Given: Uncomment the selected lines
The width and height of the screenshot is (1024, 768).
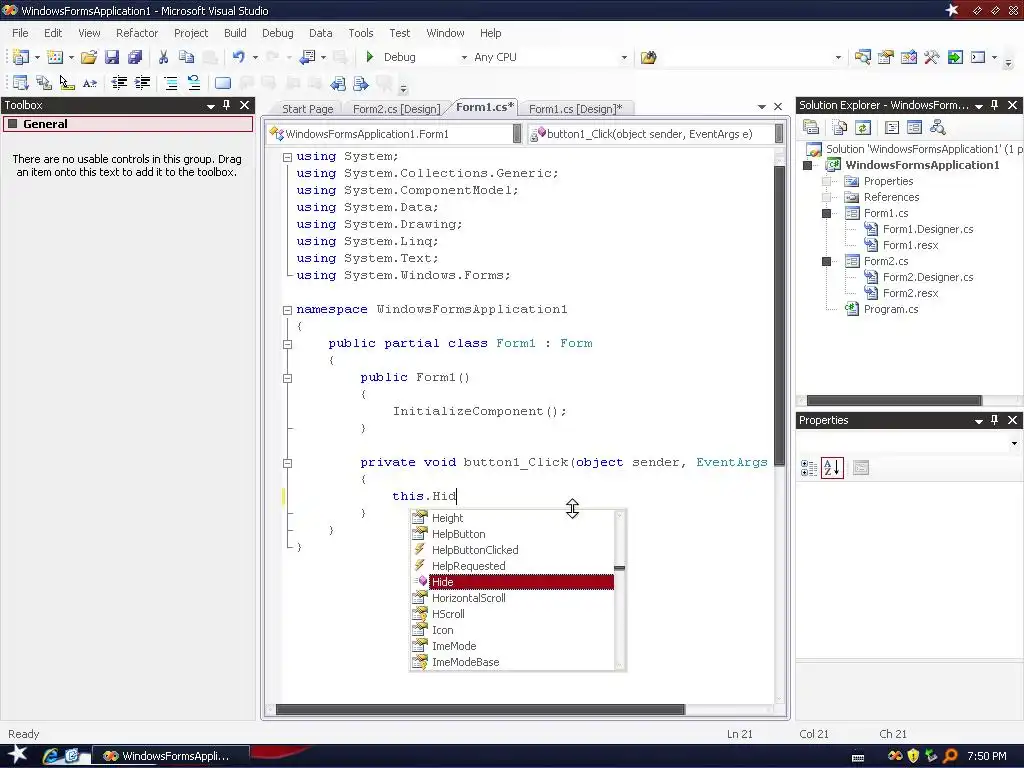Looking at the screenshot, I should [194, 83].
